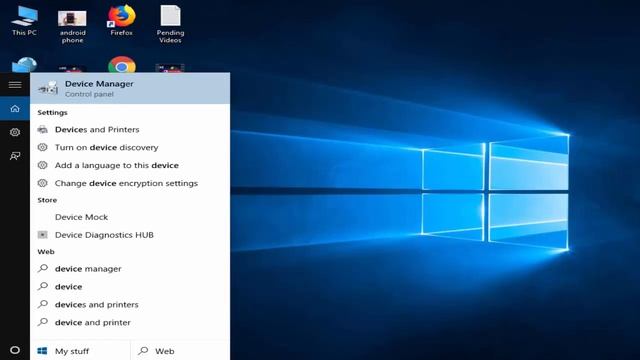The image size is (640, 360).
Task: Select the This PC desktop icon
Action: point(24,21)
